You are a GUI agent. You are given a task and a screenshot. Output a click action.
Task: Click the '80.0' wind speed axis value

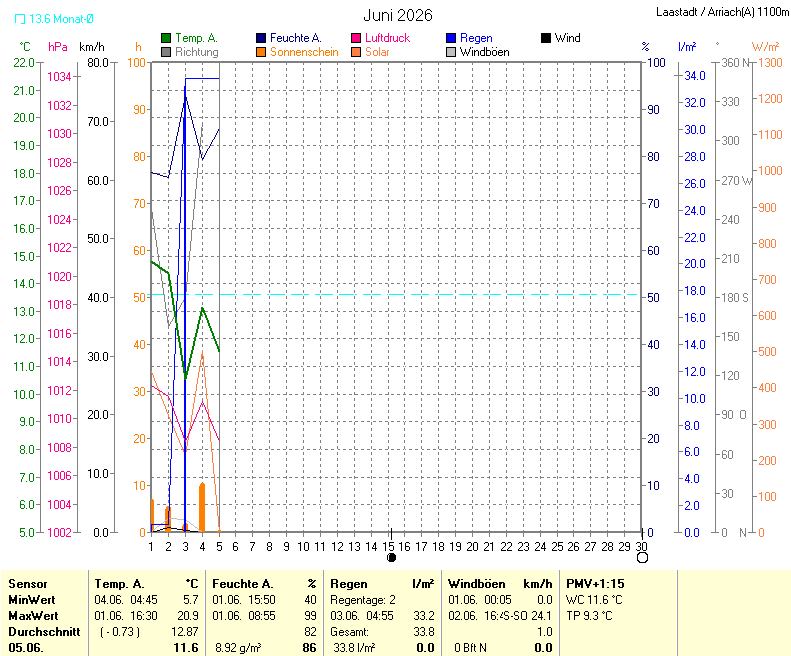(x=98, y=63)
